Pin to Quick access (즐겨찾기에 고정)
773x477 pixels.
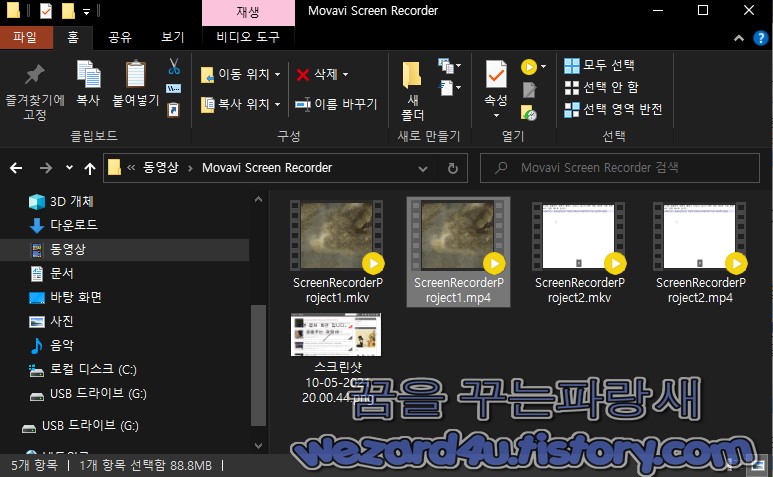(35, 92)
